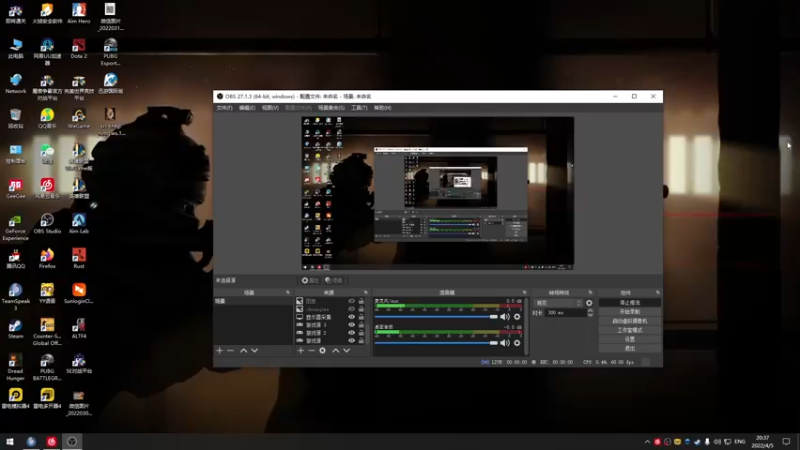
Task: Add a new scene with the plus icon under 场景 list
Action: 219,351
